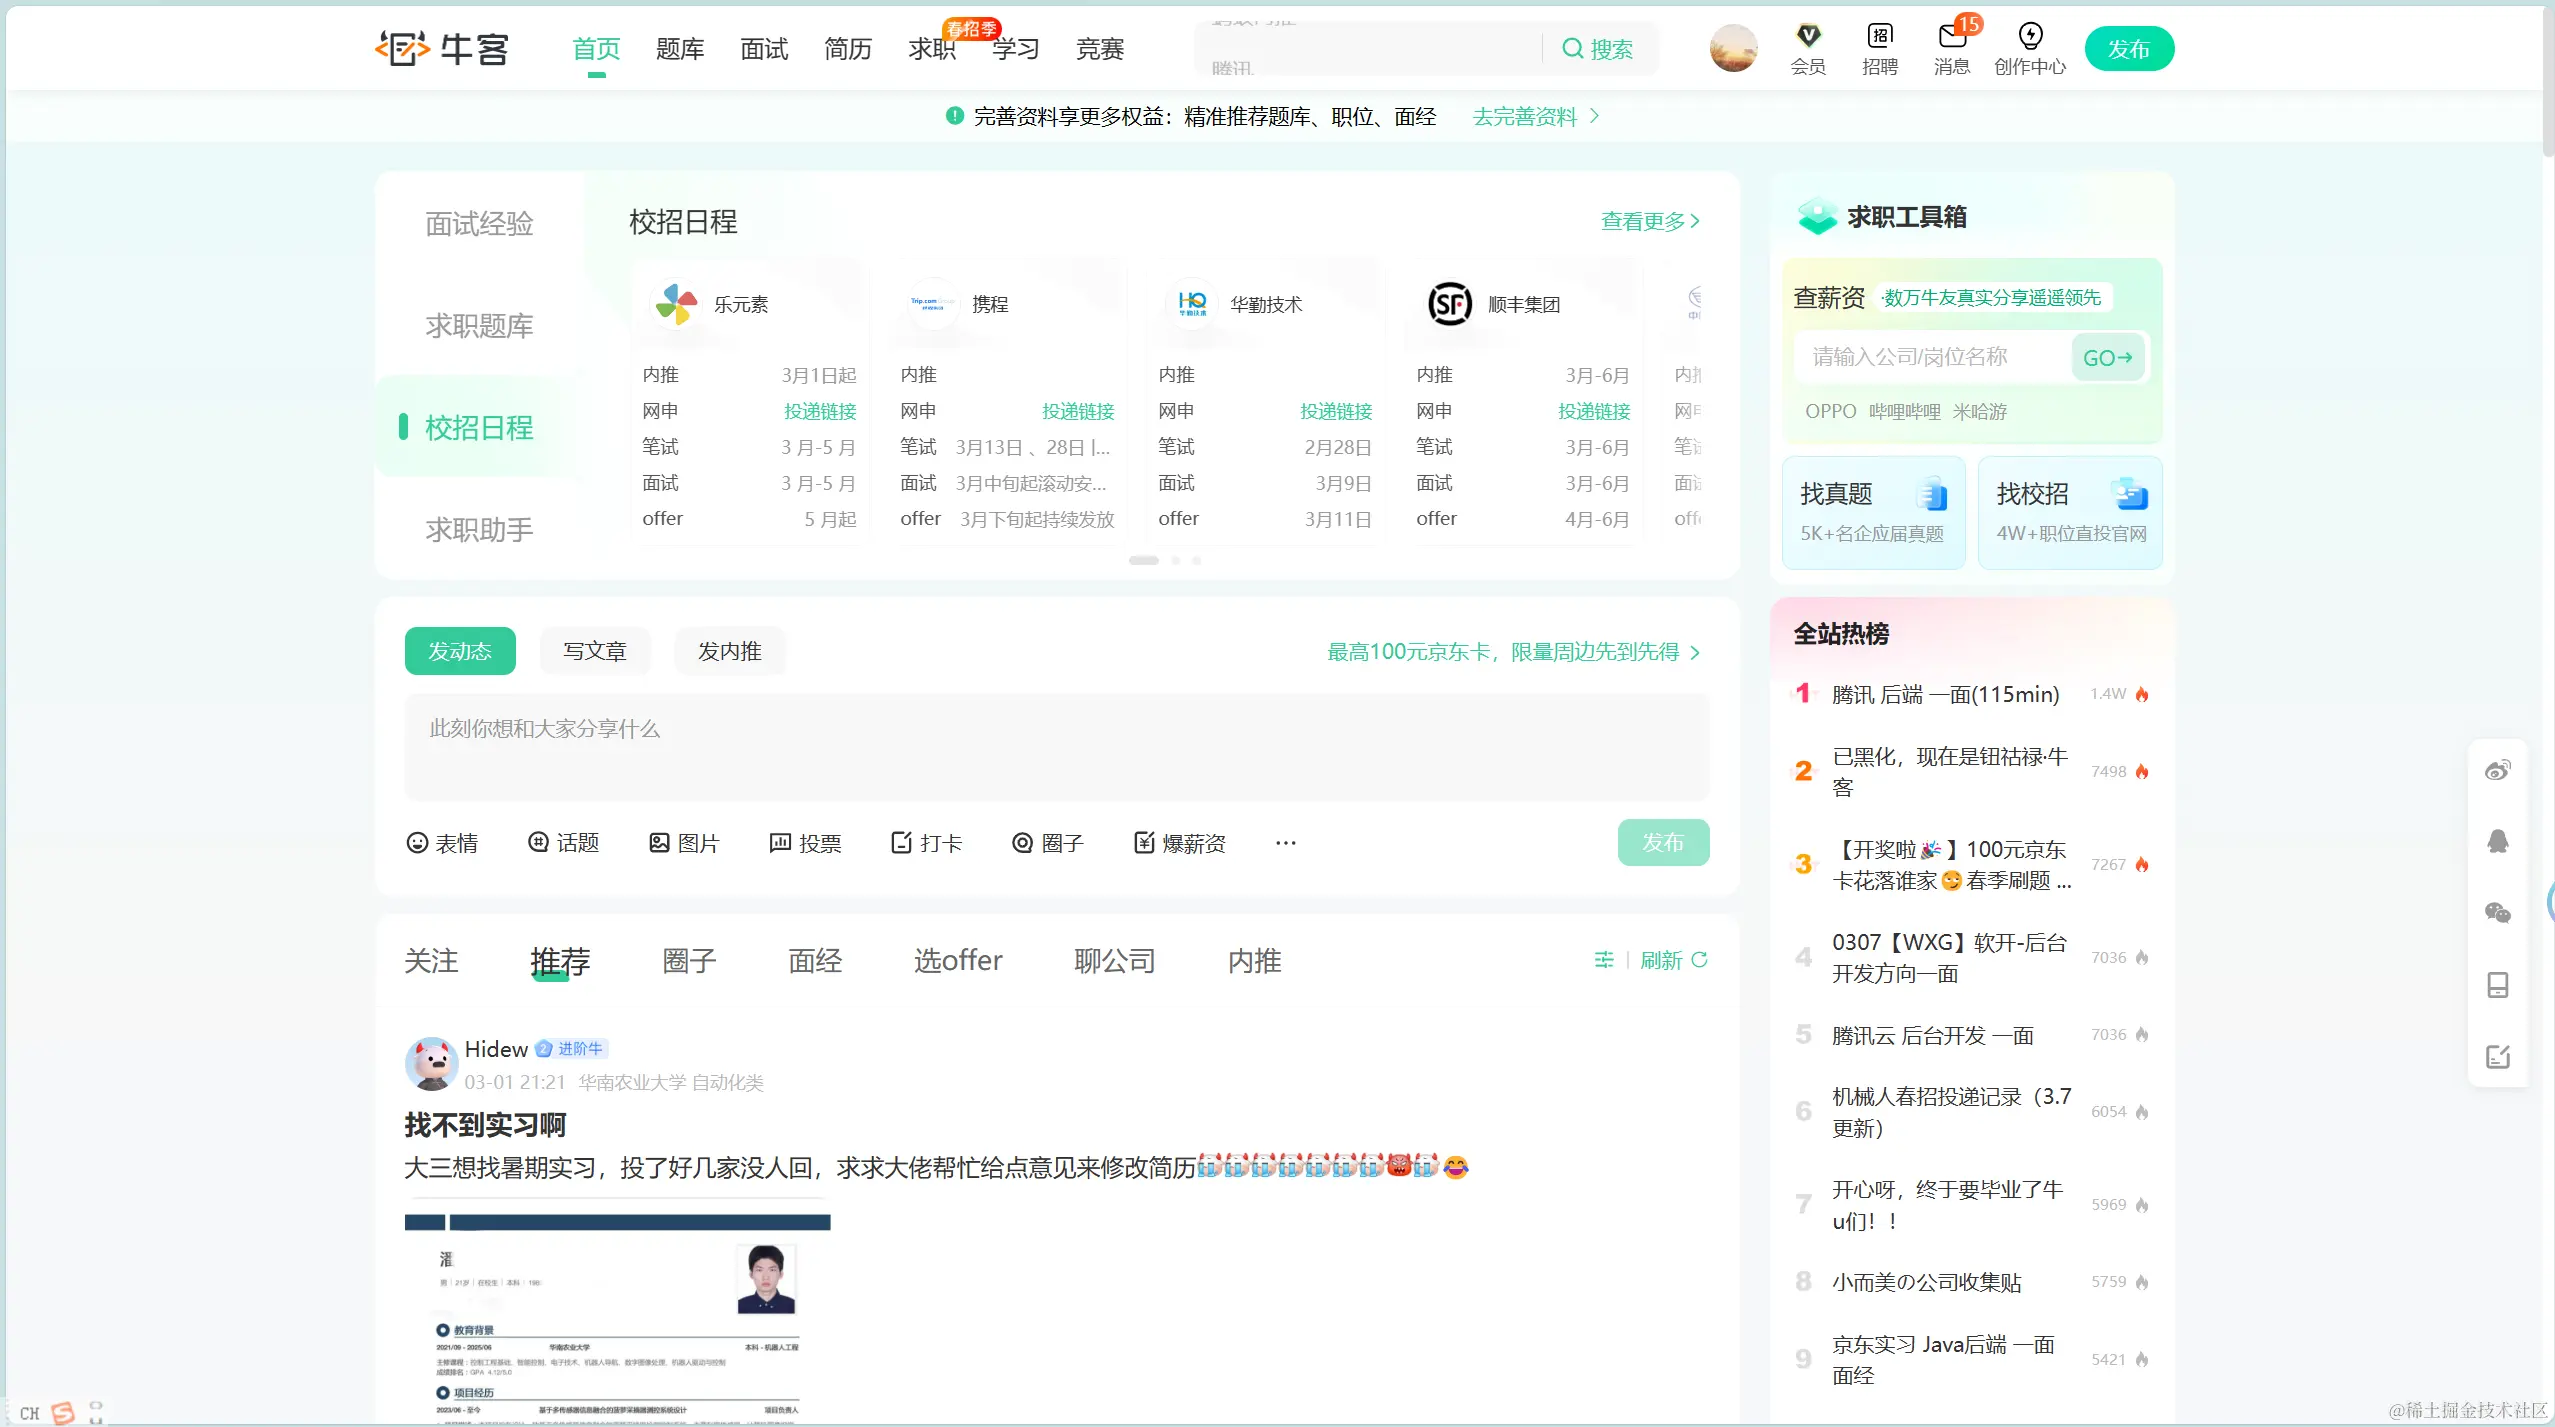Image resolution: width=2555 pixels, height=1427 pixels.
Task: Switch to the 选offer feed tab
Action: [x=957, y=961]
